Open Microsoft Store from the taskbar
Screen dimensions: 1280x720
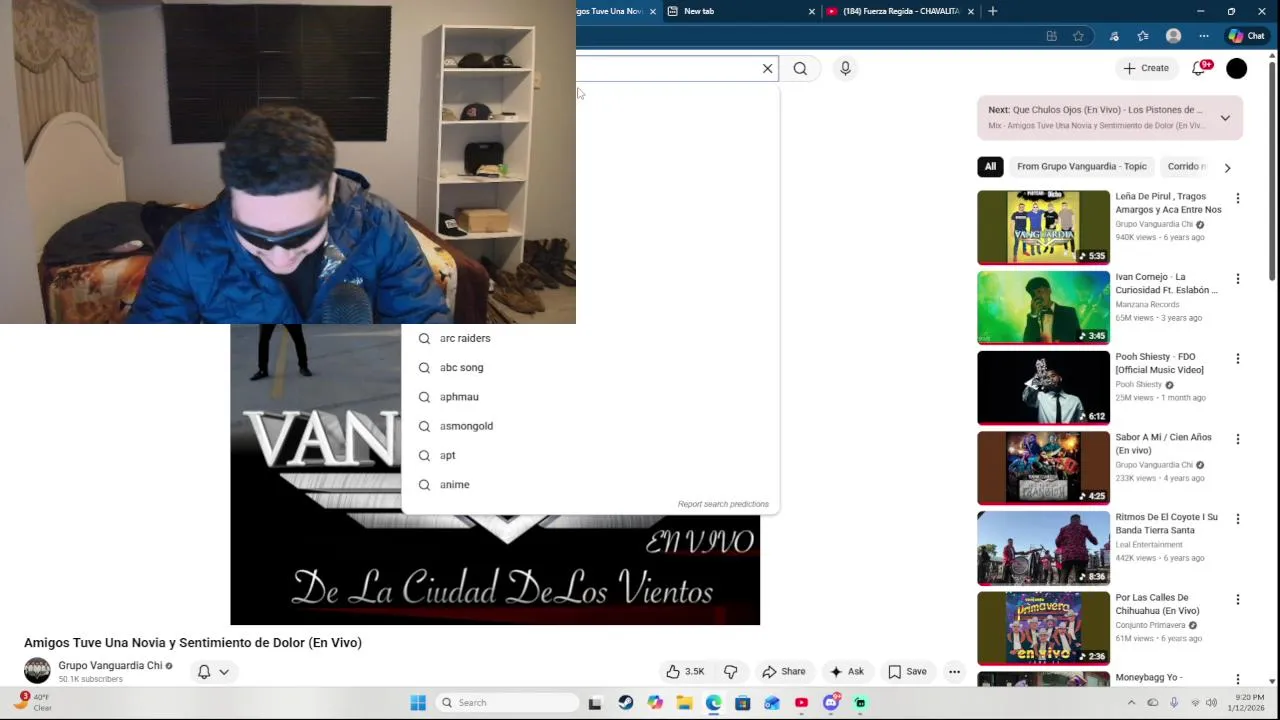[x=743, y=703]
